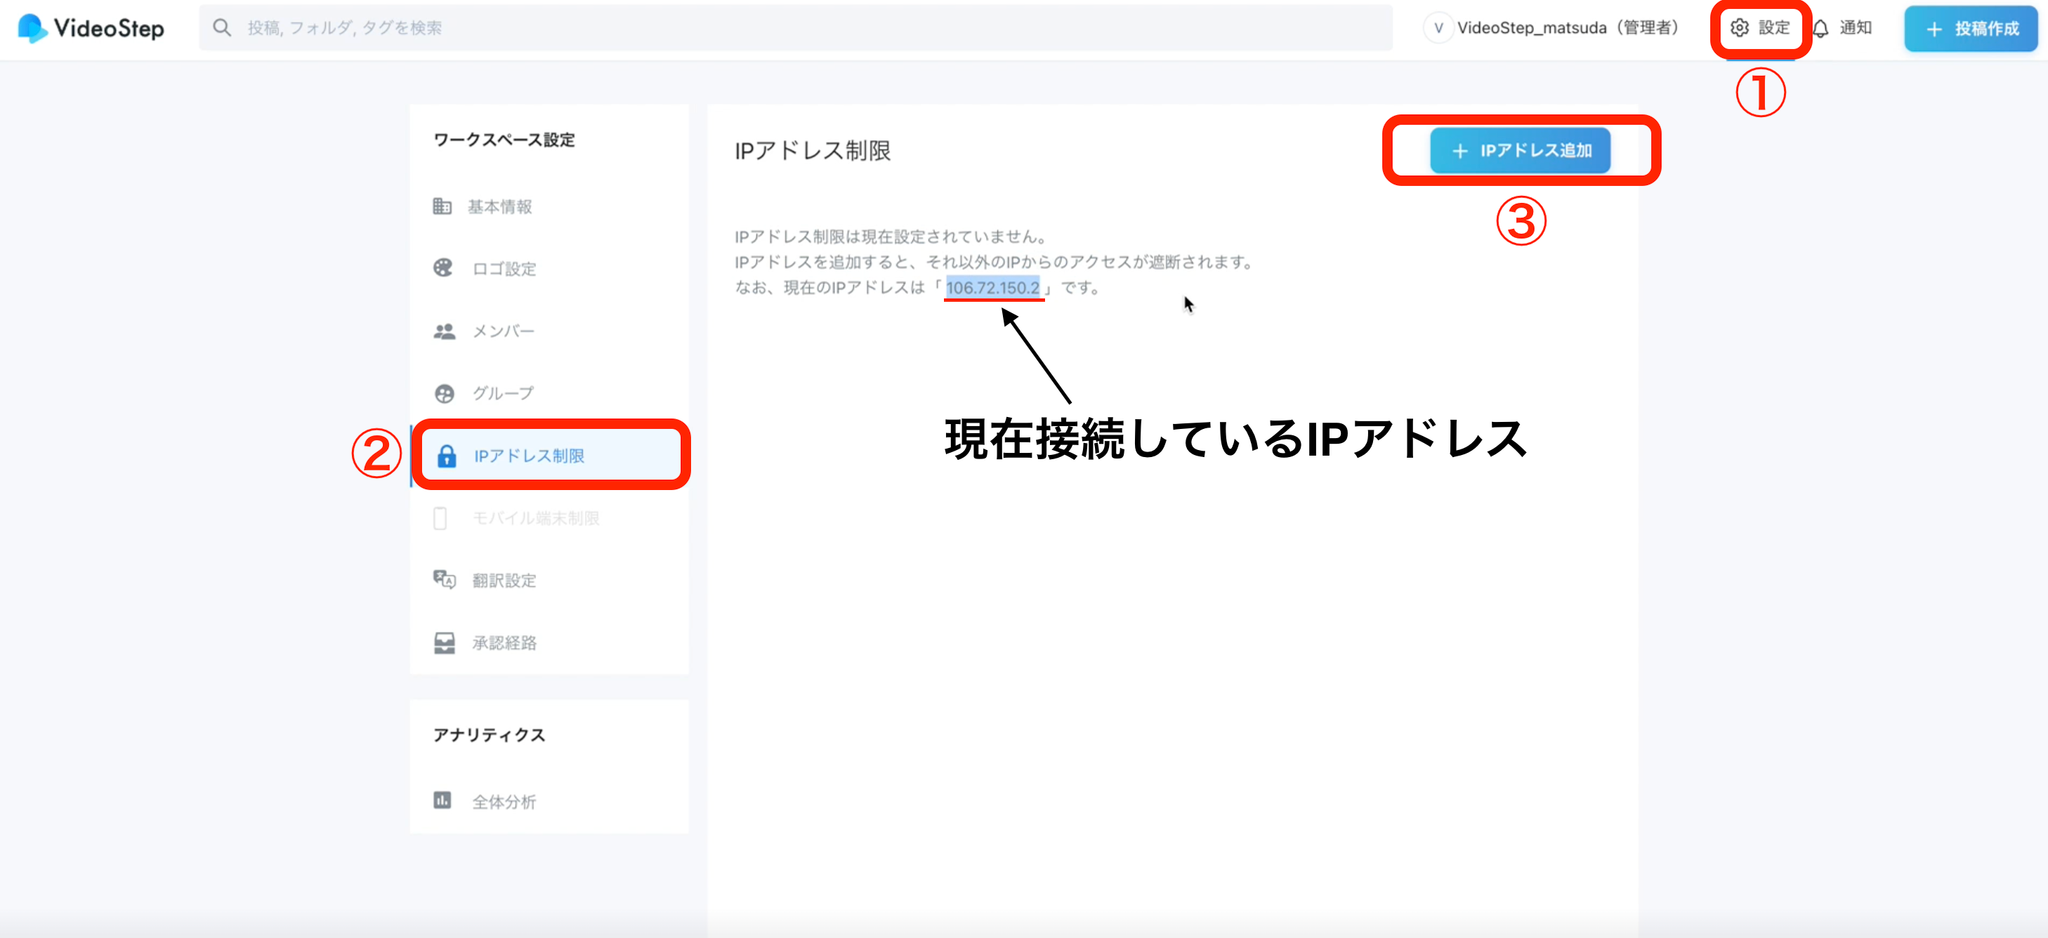
Task: Click the highlighted IP address 106.72.150.2
Action: (x=993, y=288)
